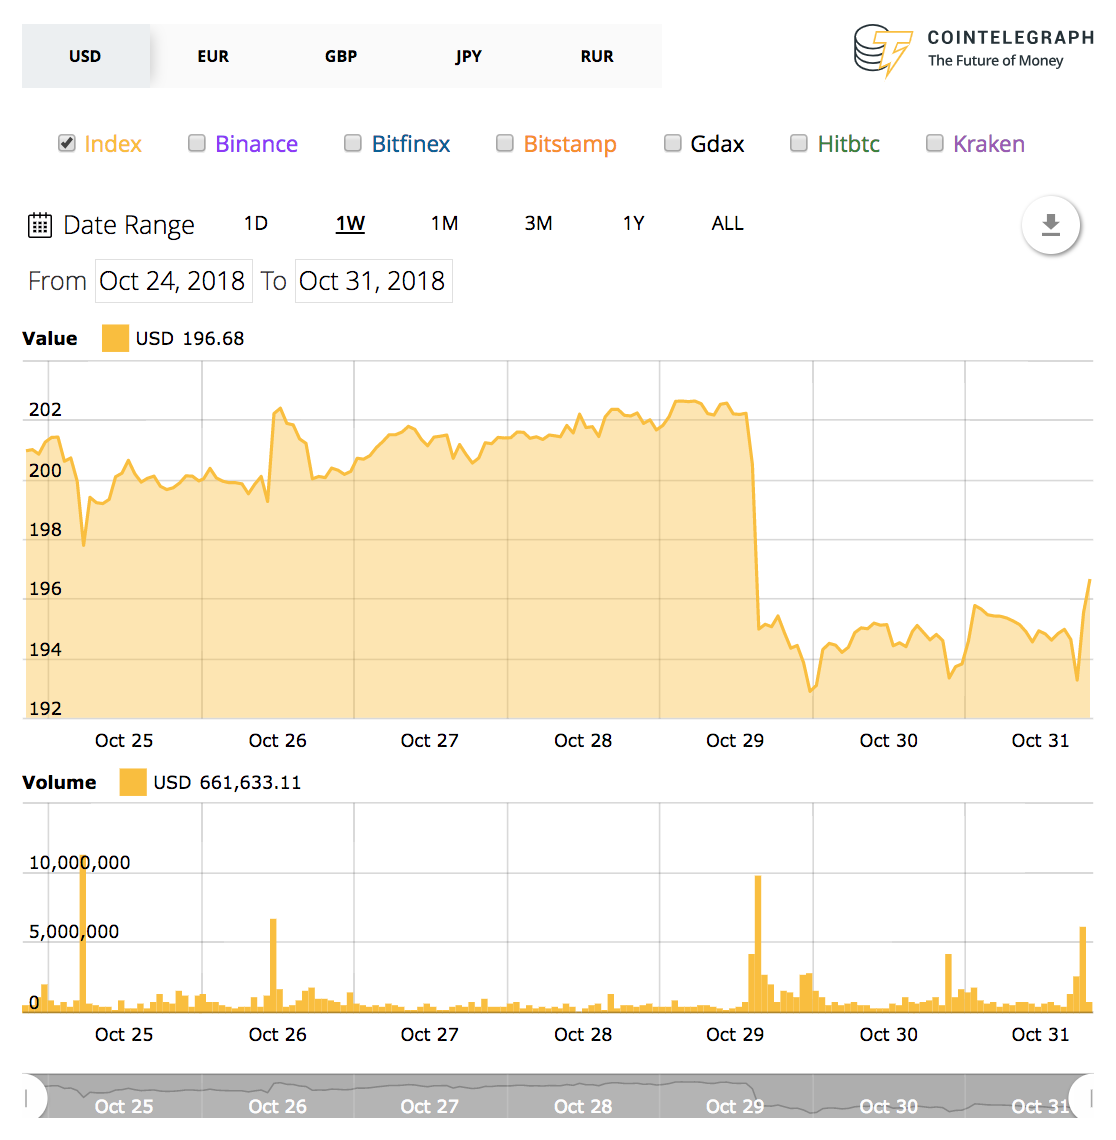
Task: Click the USD 661,633.11 volume readout
Action: tap(227, 782)
